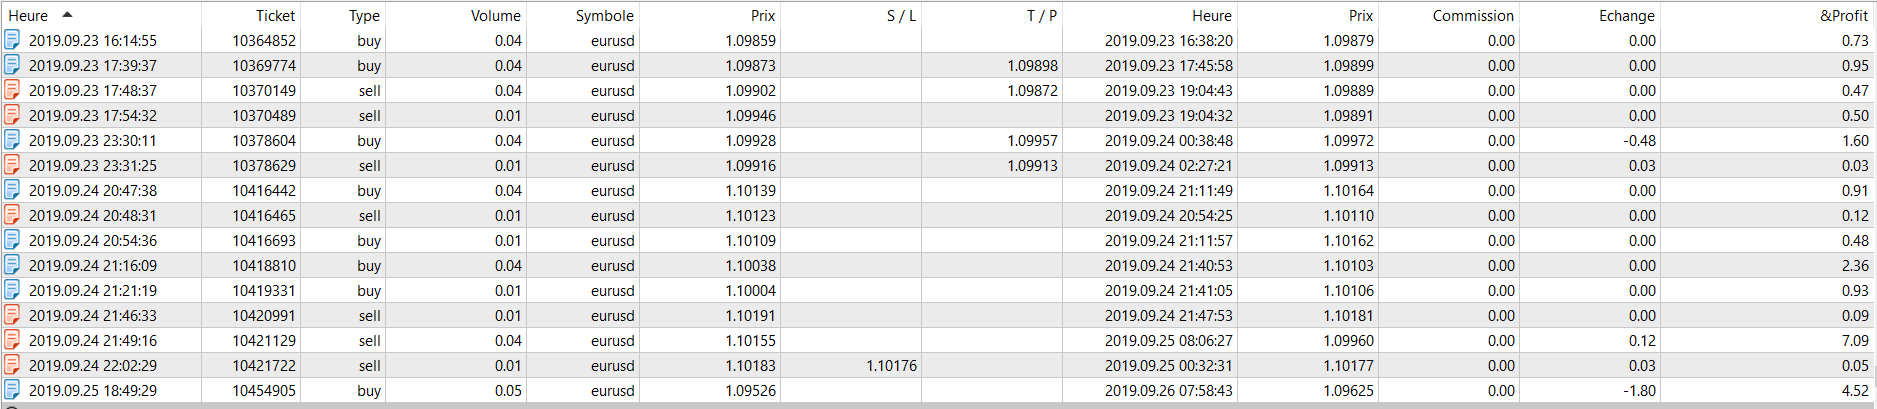The width and height of the screenshot is (1877, 409).
Task: Click the sort arrow next to Heure
Action: (x=67, y=15)
